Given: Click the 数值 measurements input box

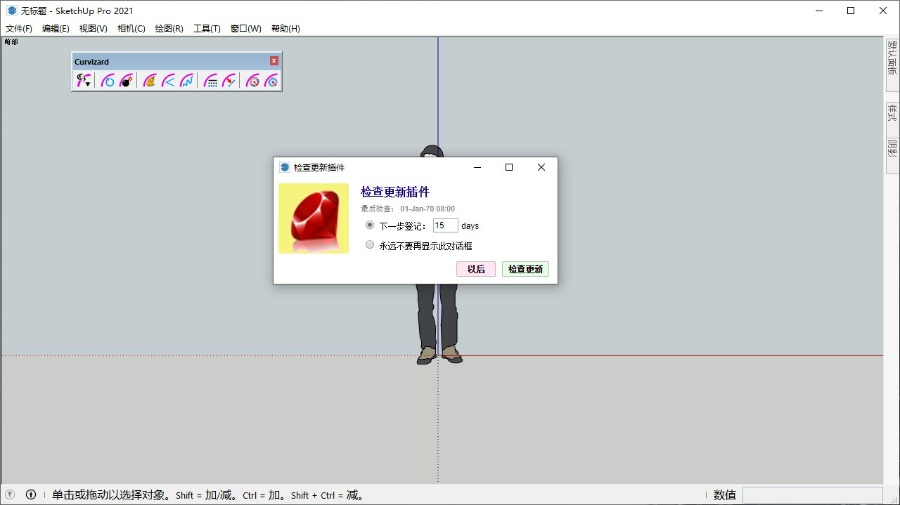Looking at the screenshot, I should tap(812, 495).
